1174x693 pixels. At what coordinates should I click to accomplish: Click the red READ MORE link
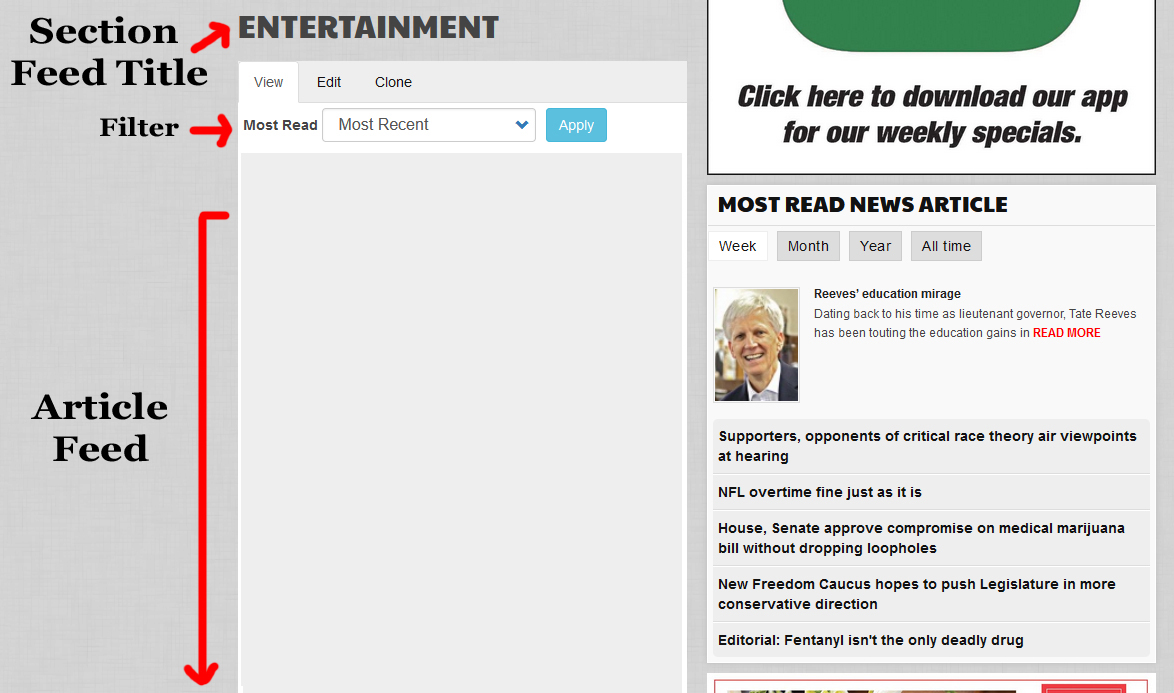(1066, 333)
